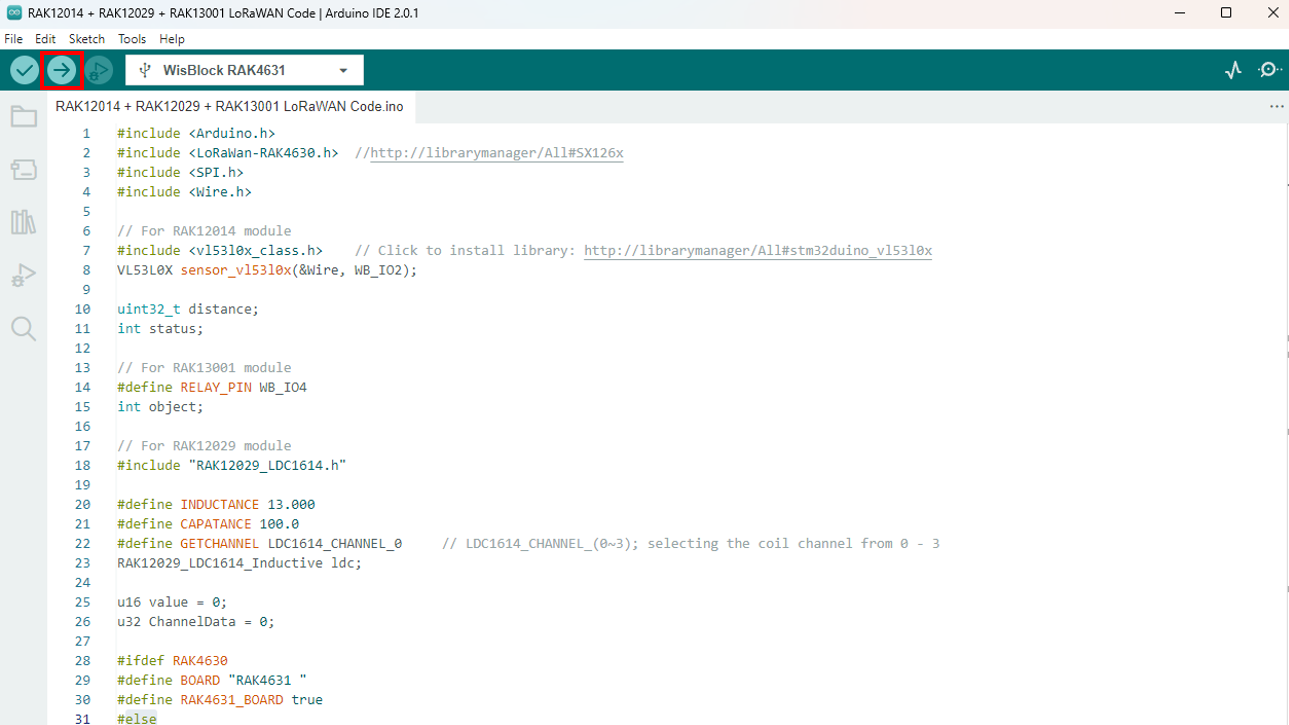Click the text '#include <SPI.h>'
Screen dimensions: 1289x725
[180, 172]
